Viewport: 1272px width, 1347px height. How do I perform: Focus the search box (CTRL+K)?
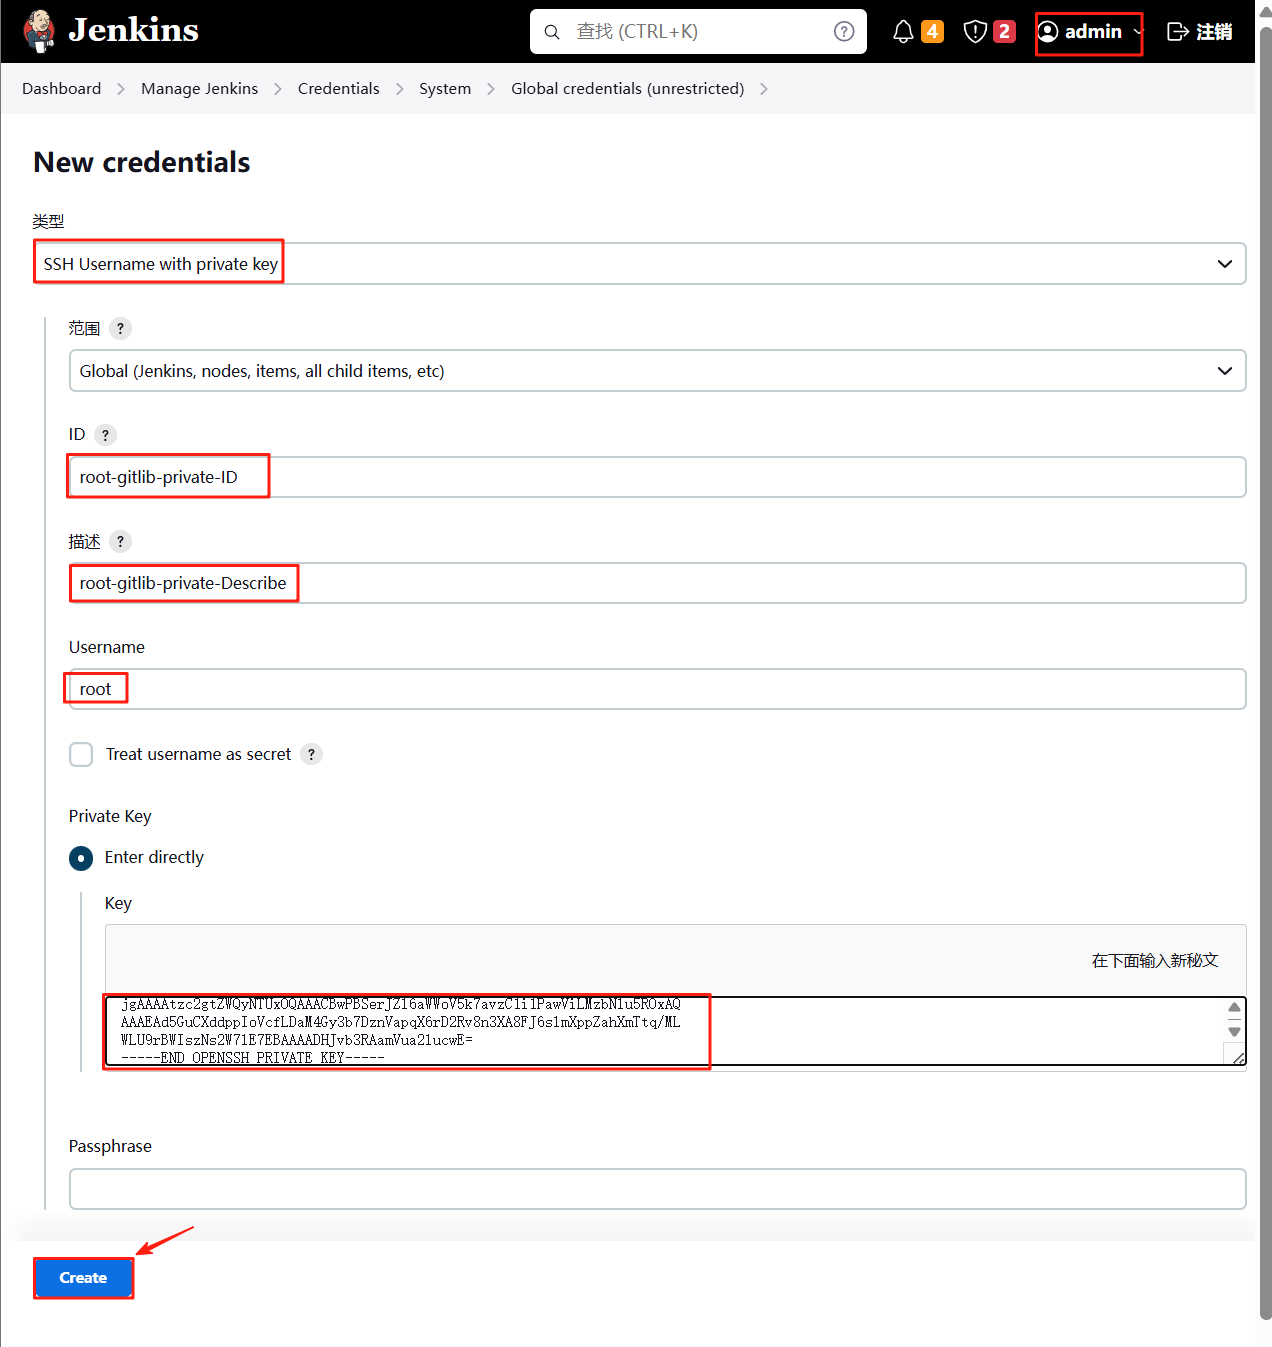[x=698, y=32]
